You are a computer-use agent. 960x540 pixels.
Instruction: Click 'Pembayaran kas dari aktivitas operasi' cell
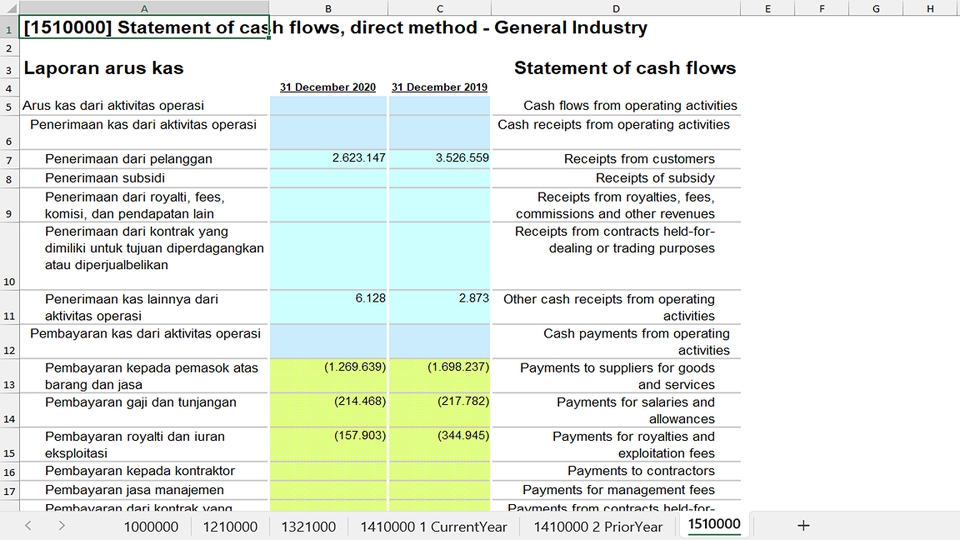pos(144,341)
